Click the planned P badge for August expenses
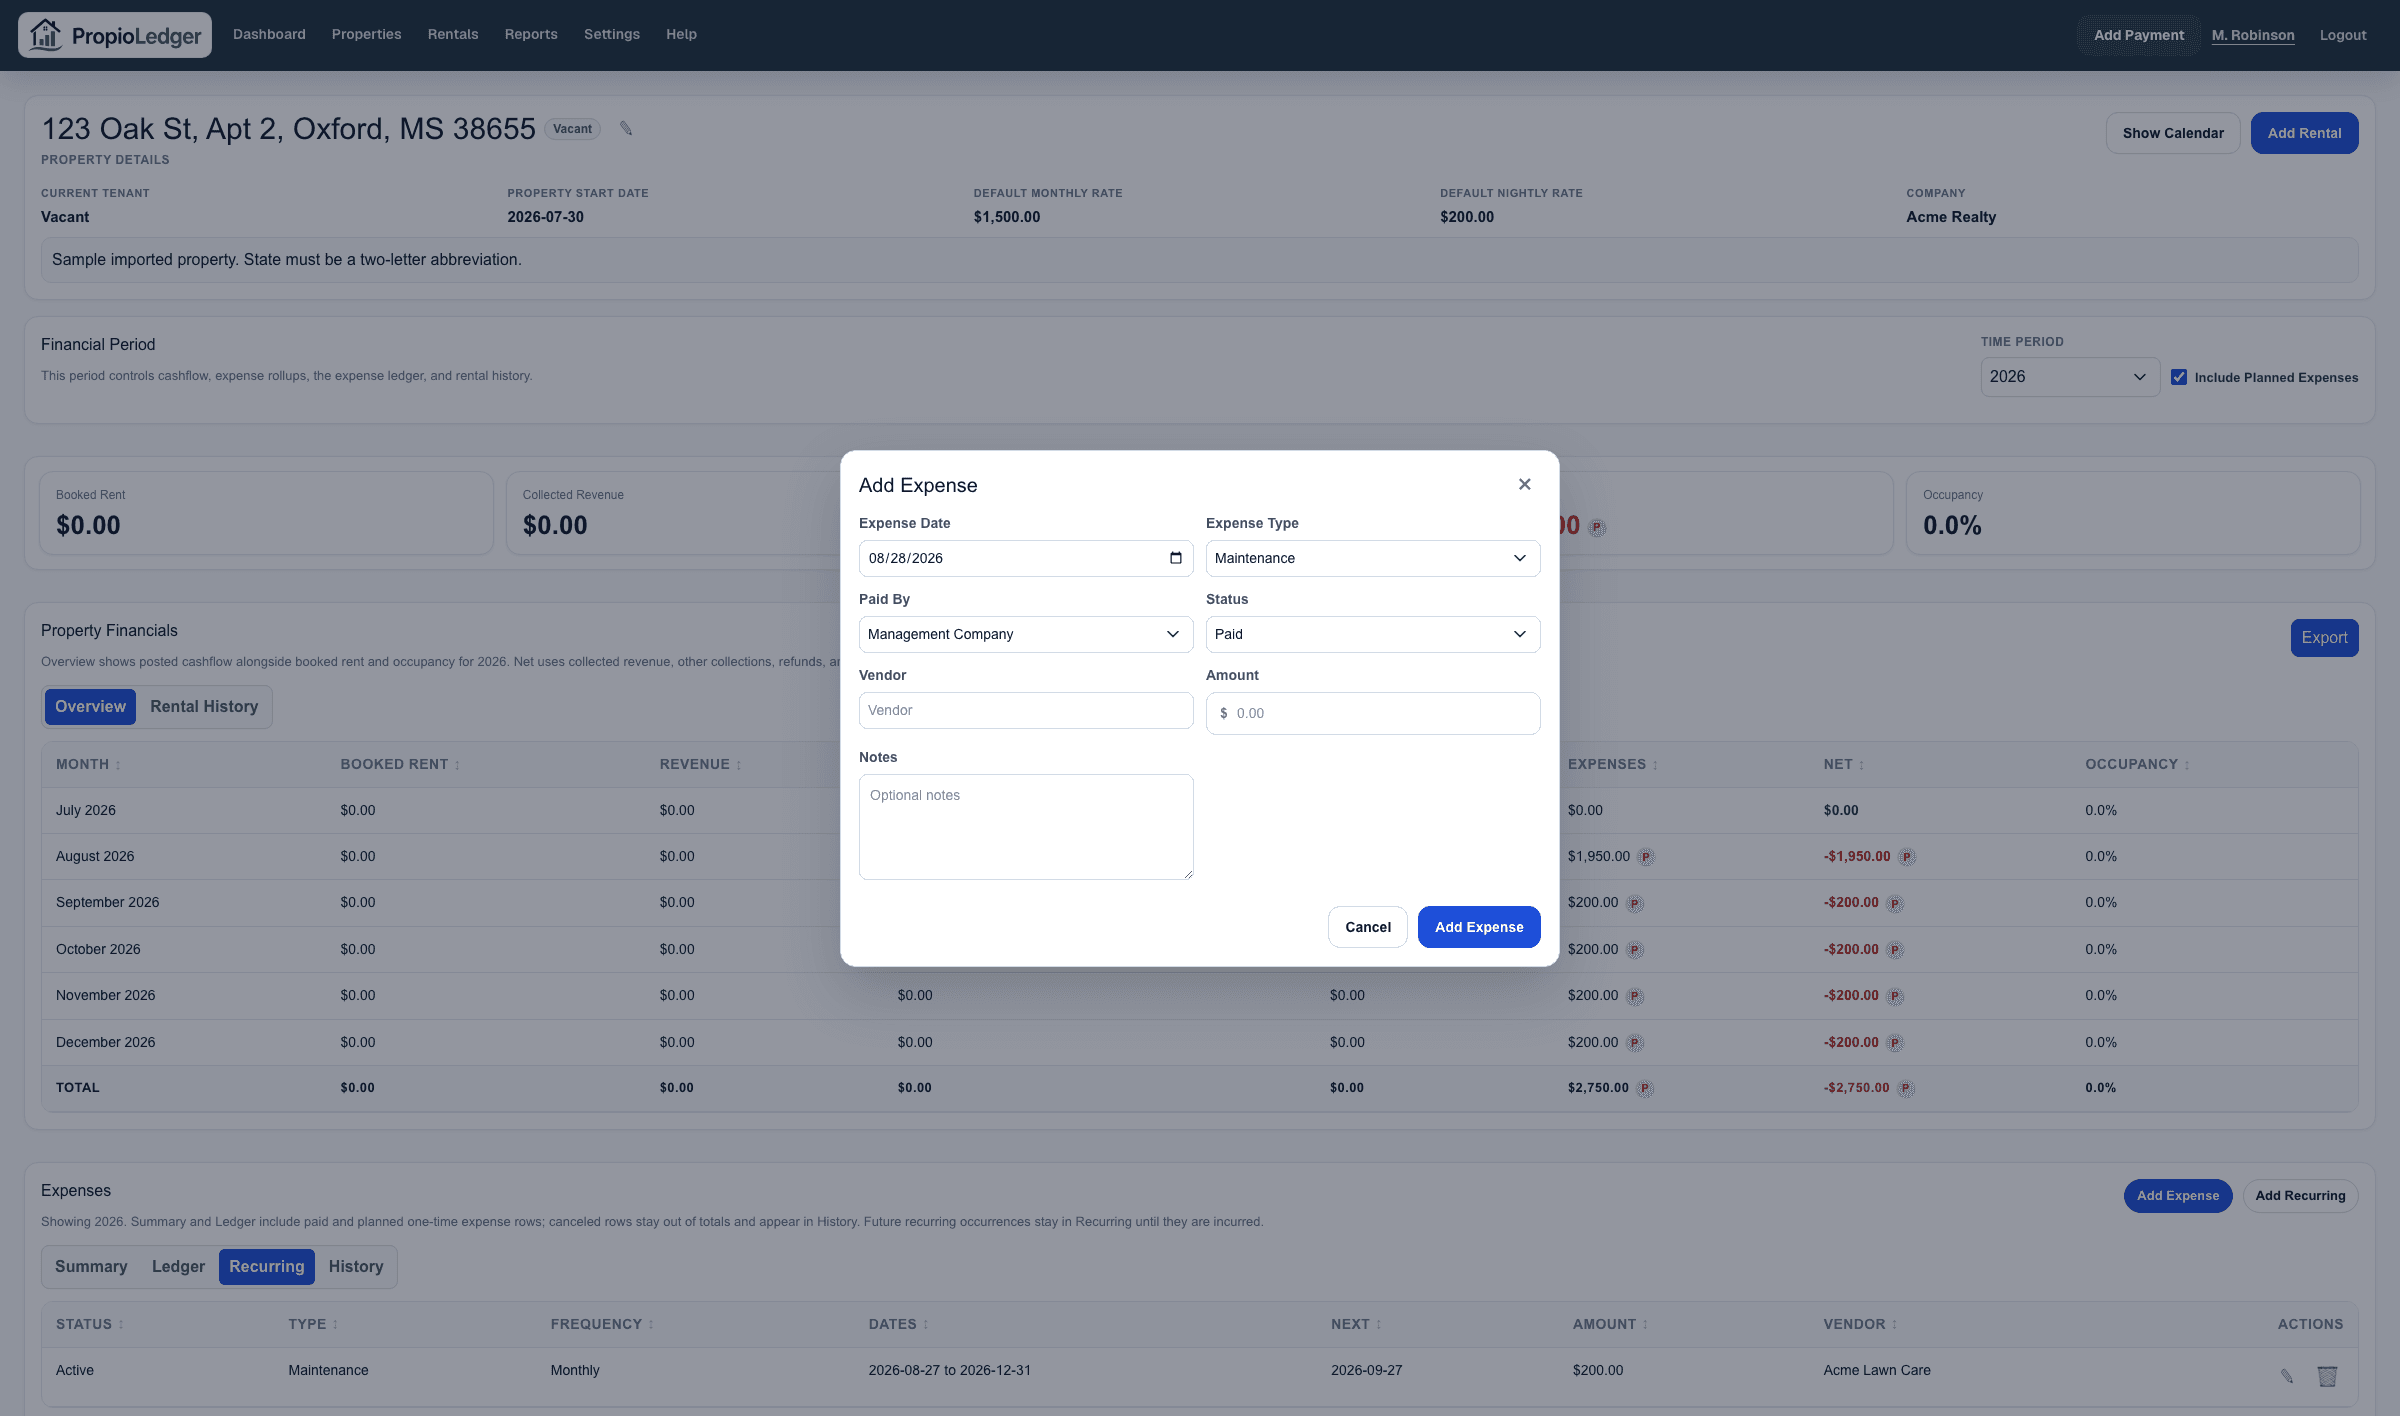Screen dimensions: 2400x1416 click(x=1646, y=857)
